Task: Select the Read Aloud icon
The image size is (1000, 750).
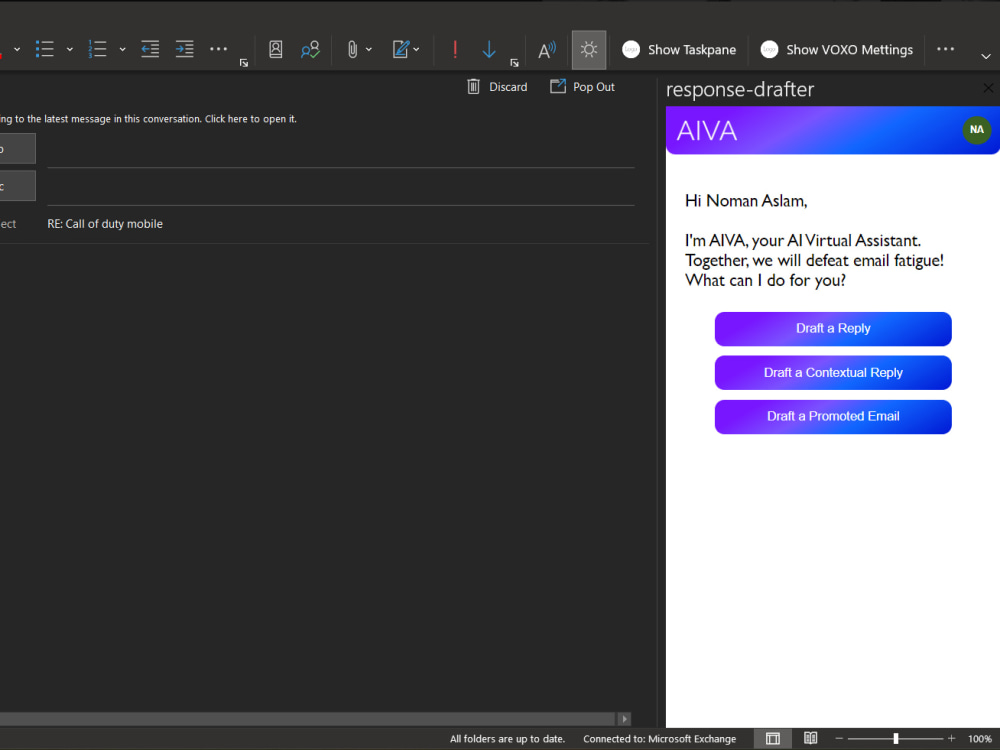Action: [546, 49]
